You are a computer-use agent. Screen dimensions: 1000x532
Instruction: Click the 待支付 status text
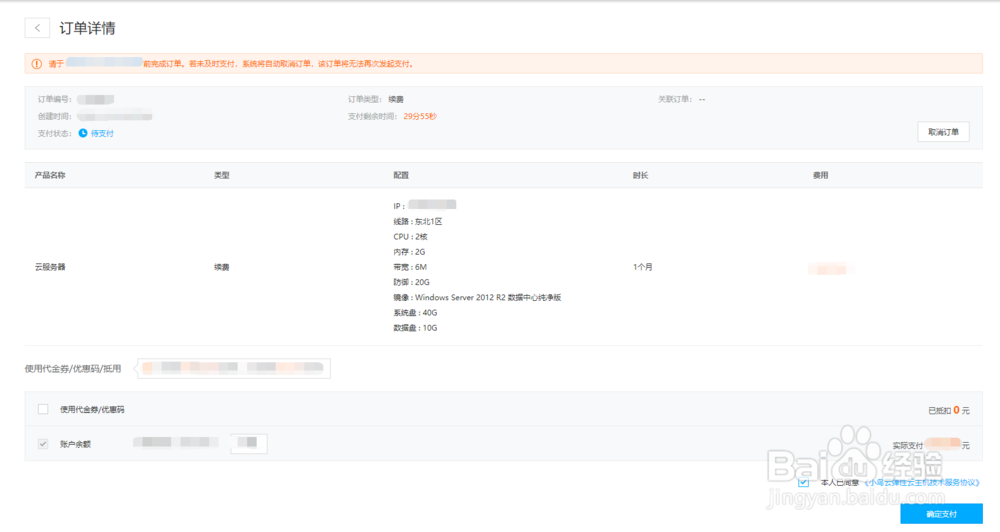[x=102, y=133]
